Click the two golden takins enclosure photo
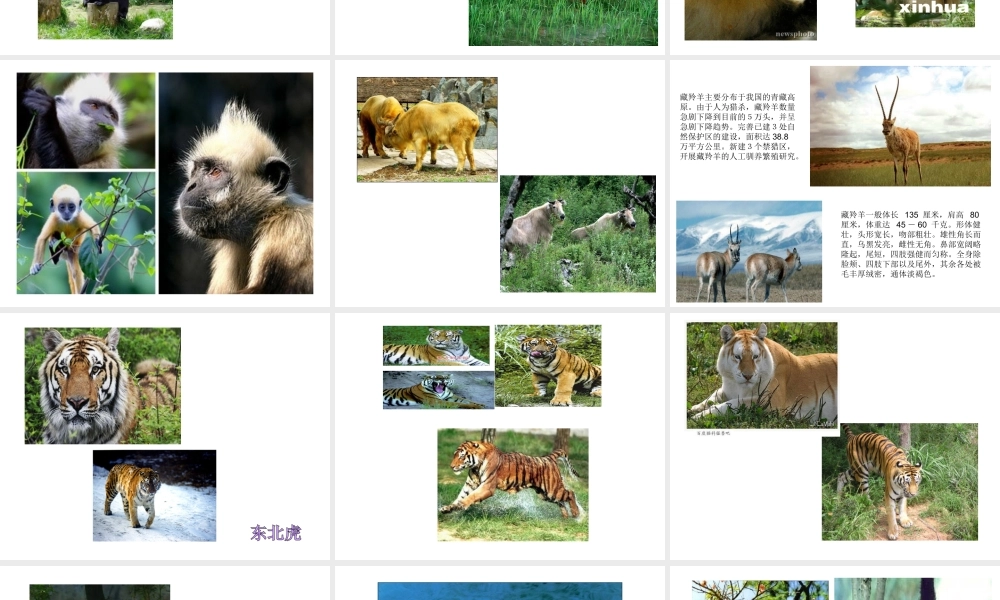 click(427, 129)
